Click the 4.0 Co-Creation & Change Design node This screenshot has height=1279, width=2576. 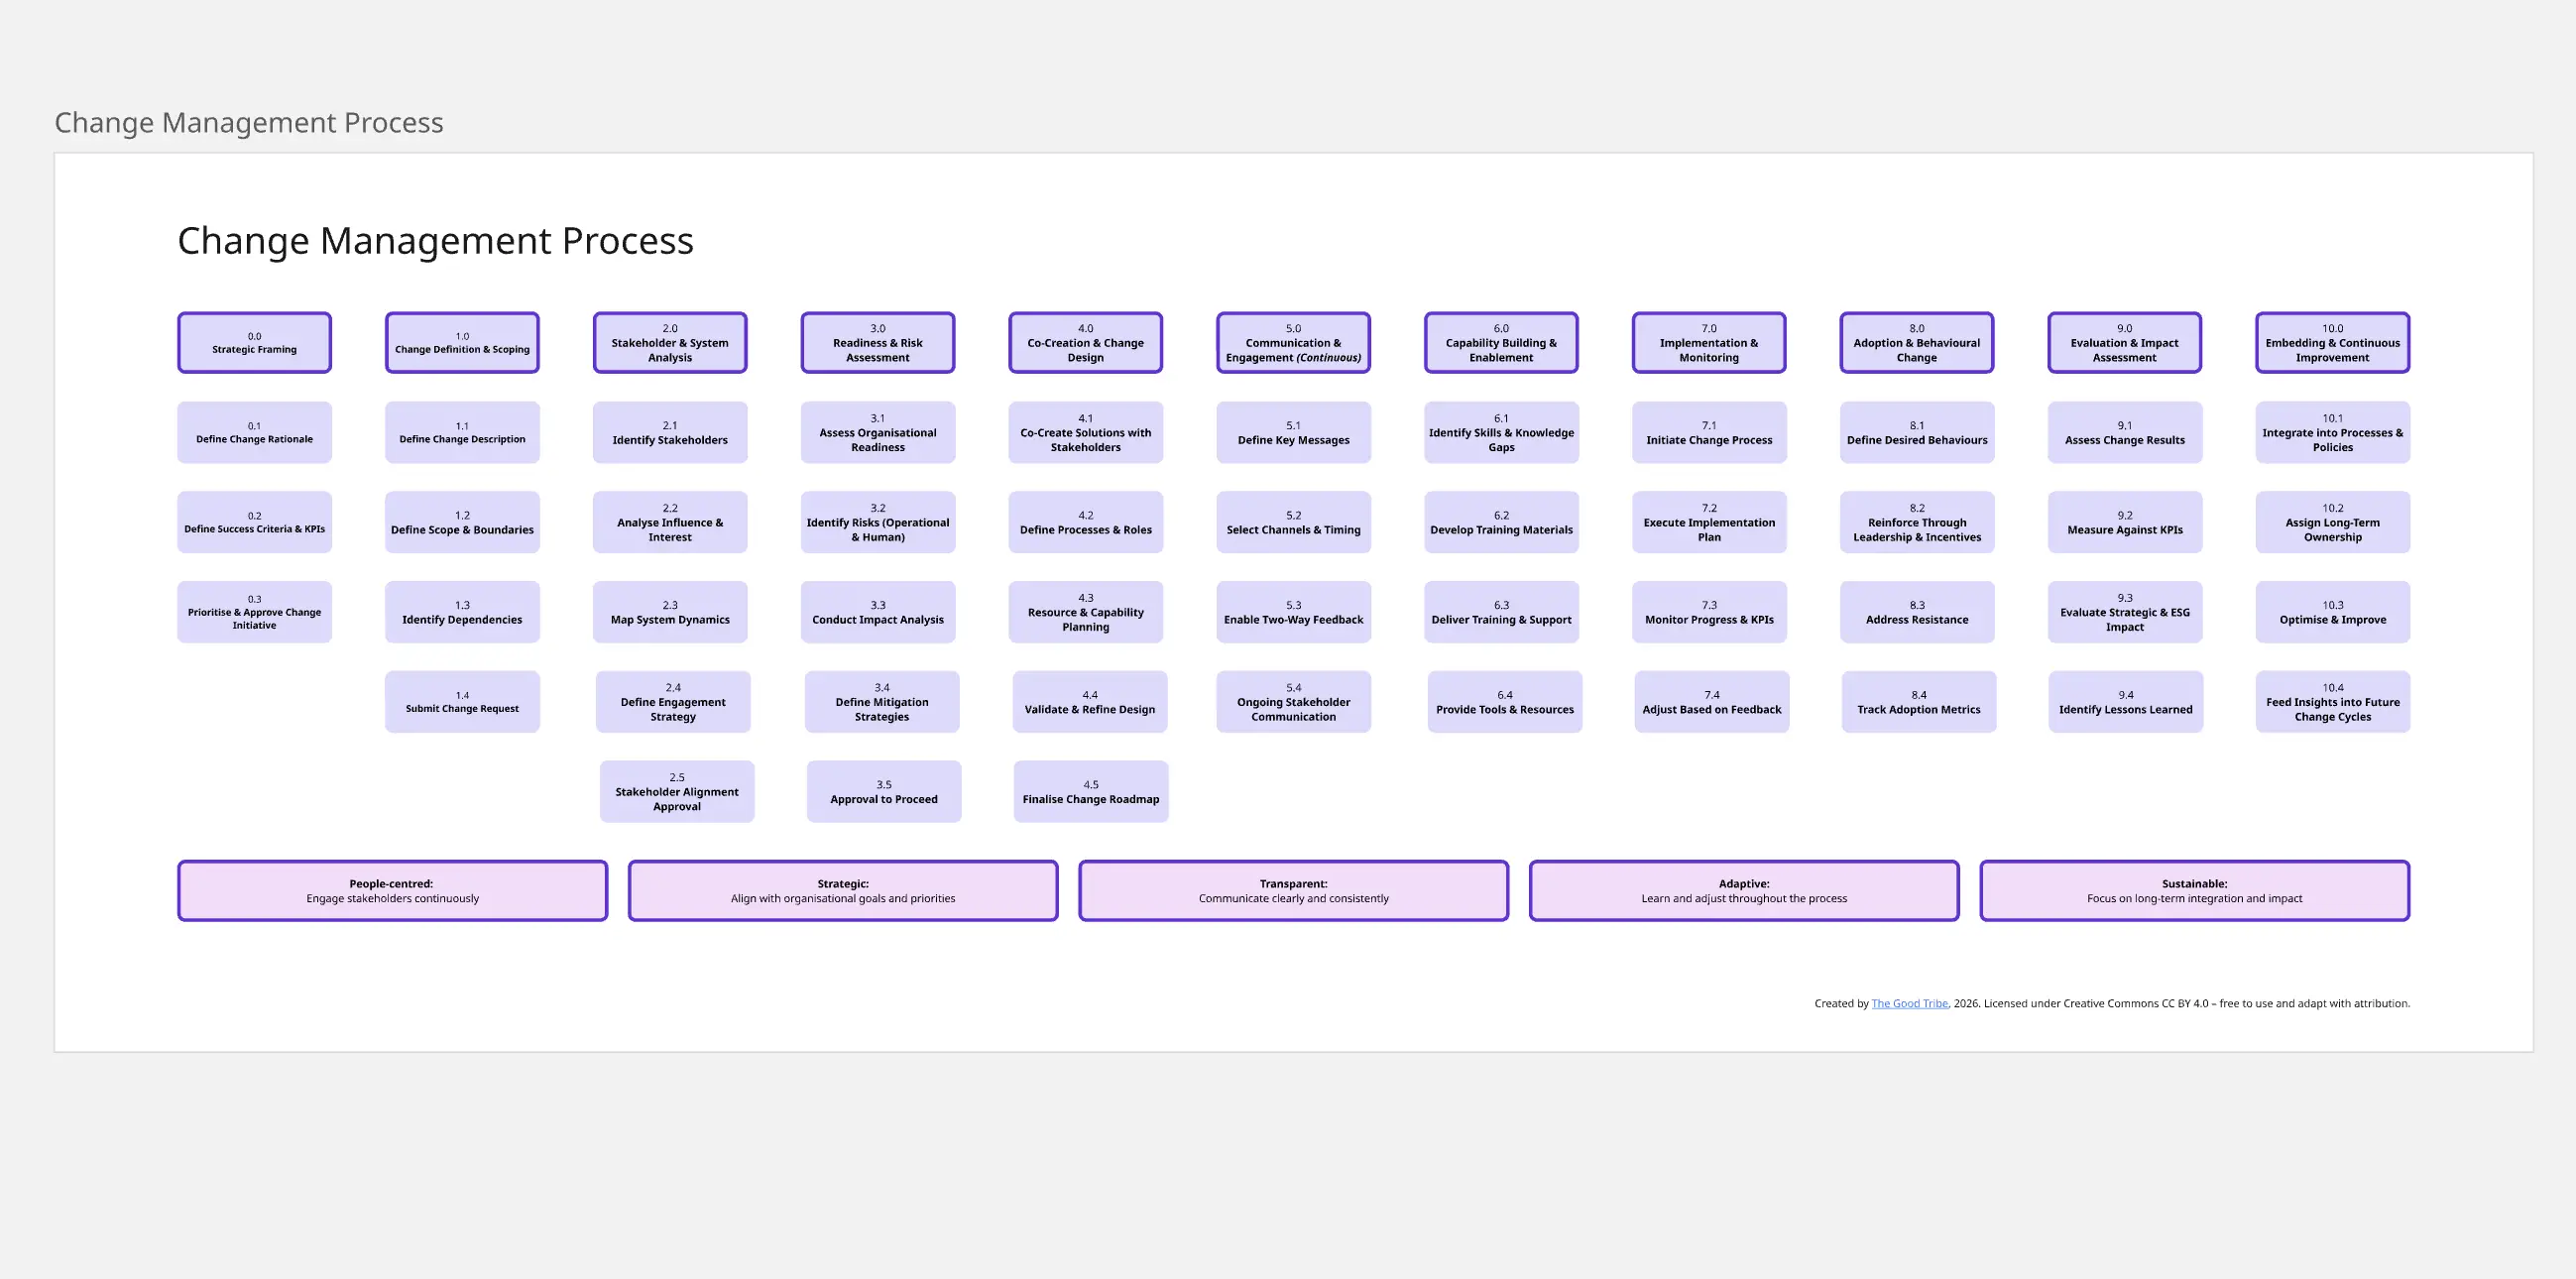pos(1085,342)
